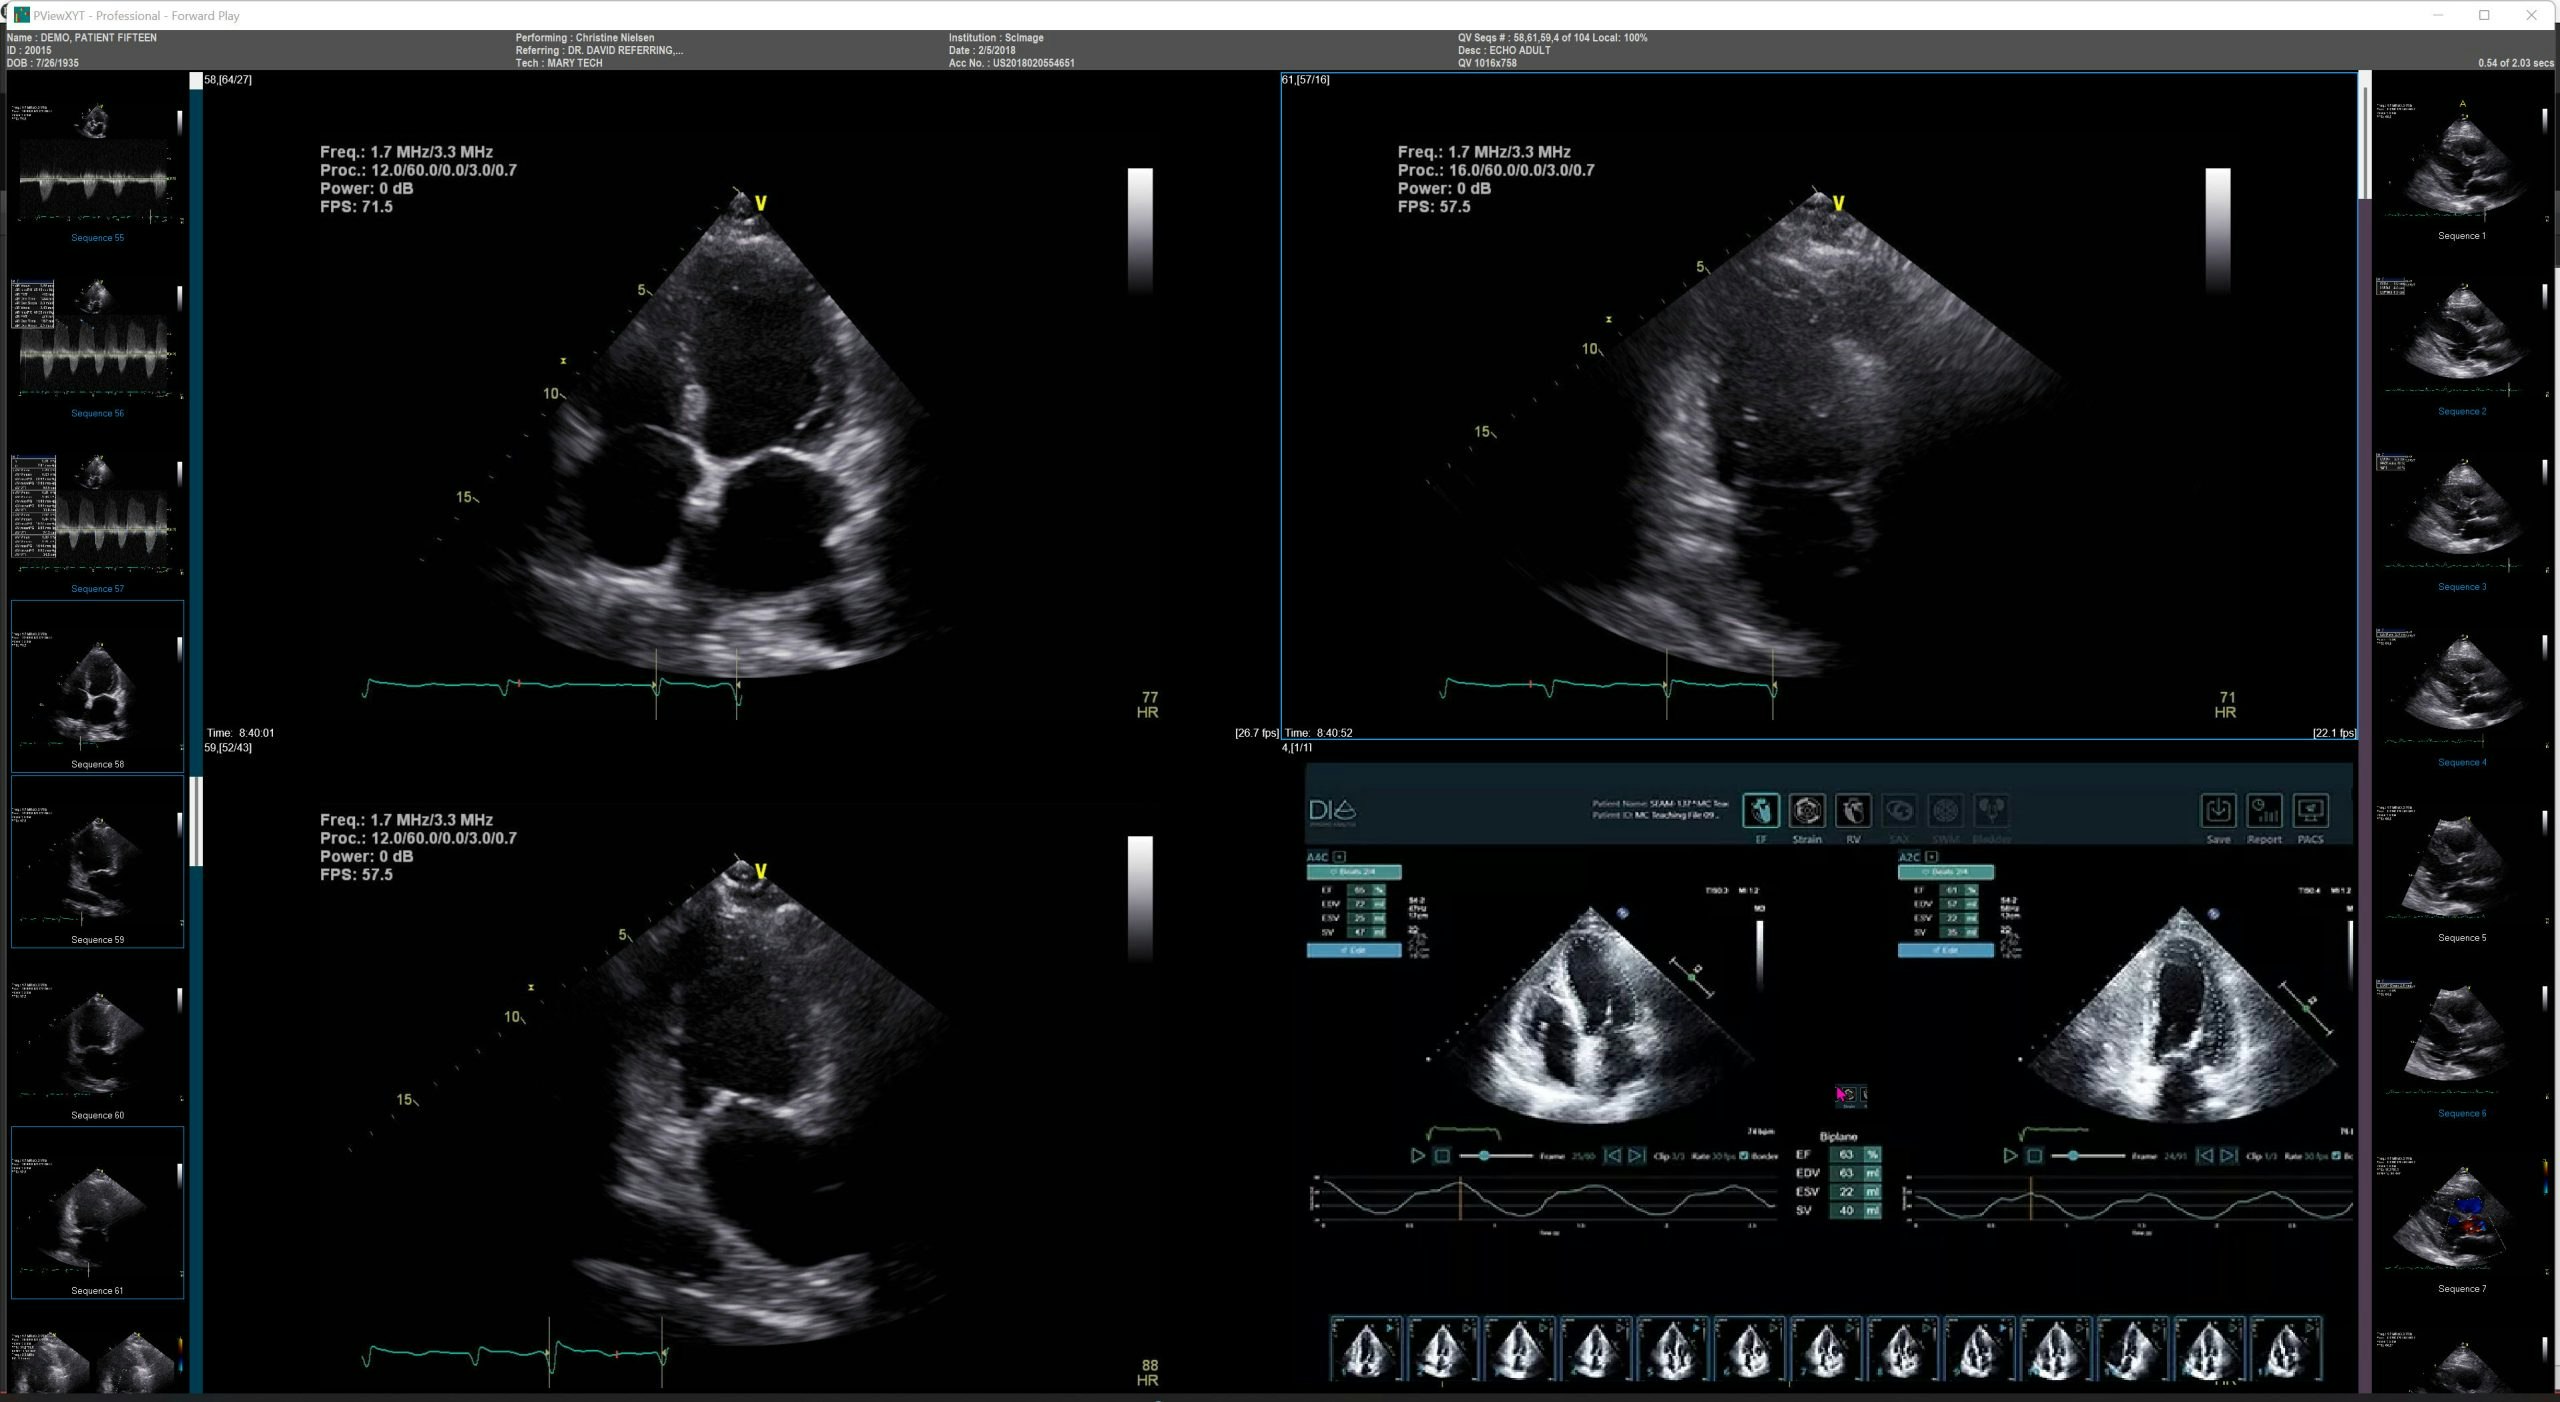Viewport: 2560px width, 1402px height.
Task: Click the DiA logo
Action: (1332, 810)
